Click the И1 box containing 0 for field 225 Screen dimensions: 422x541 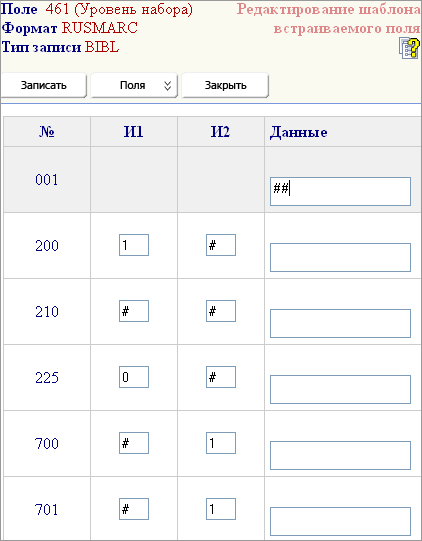click(134, 377)
